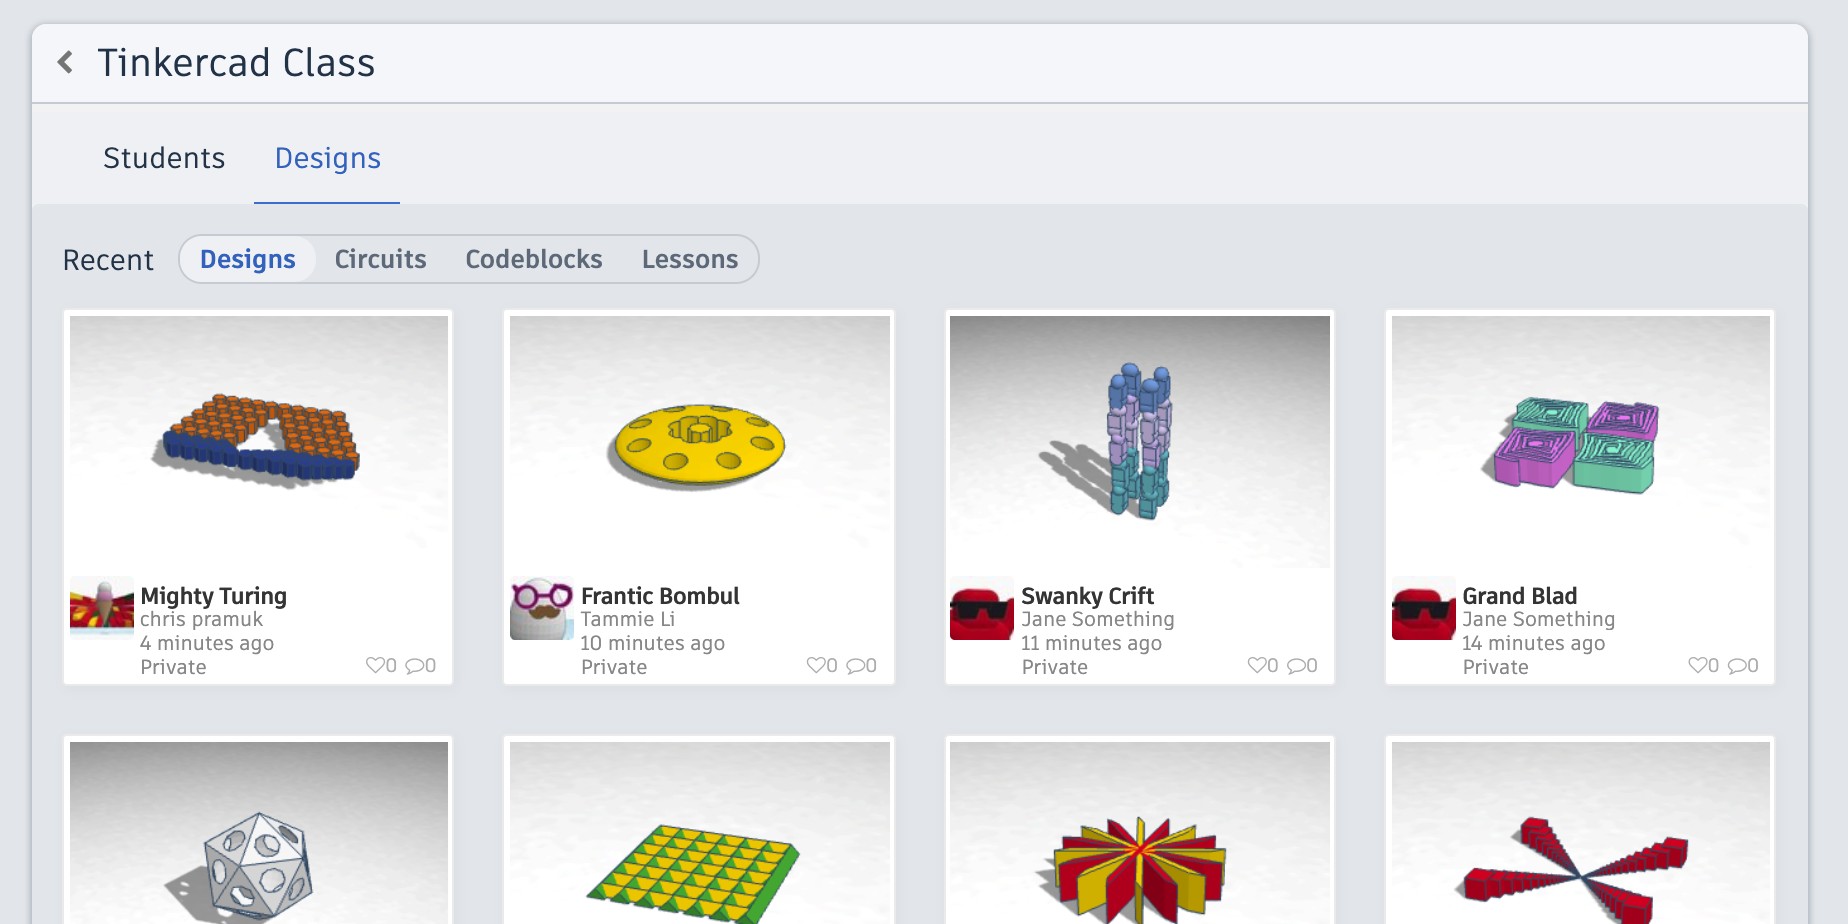Switch filter to Codeblocks
Screen dimensions: 1848x924
[534, 259]
